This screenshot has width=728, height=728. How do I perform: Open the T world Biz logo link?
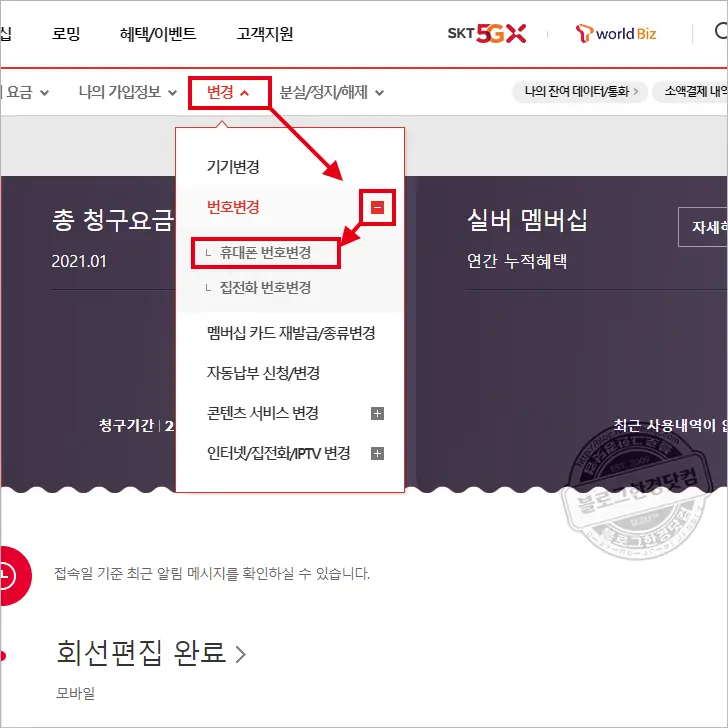tap(616, 33)
